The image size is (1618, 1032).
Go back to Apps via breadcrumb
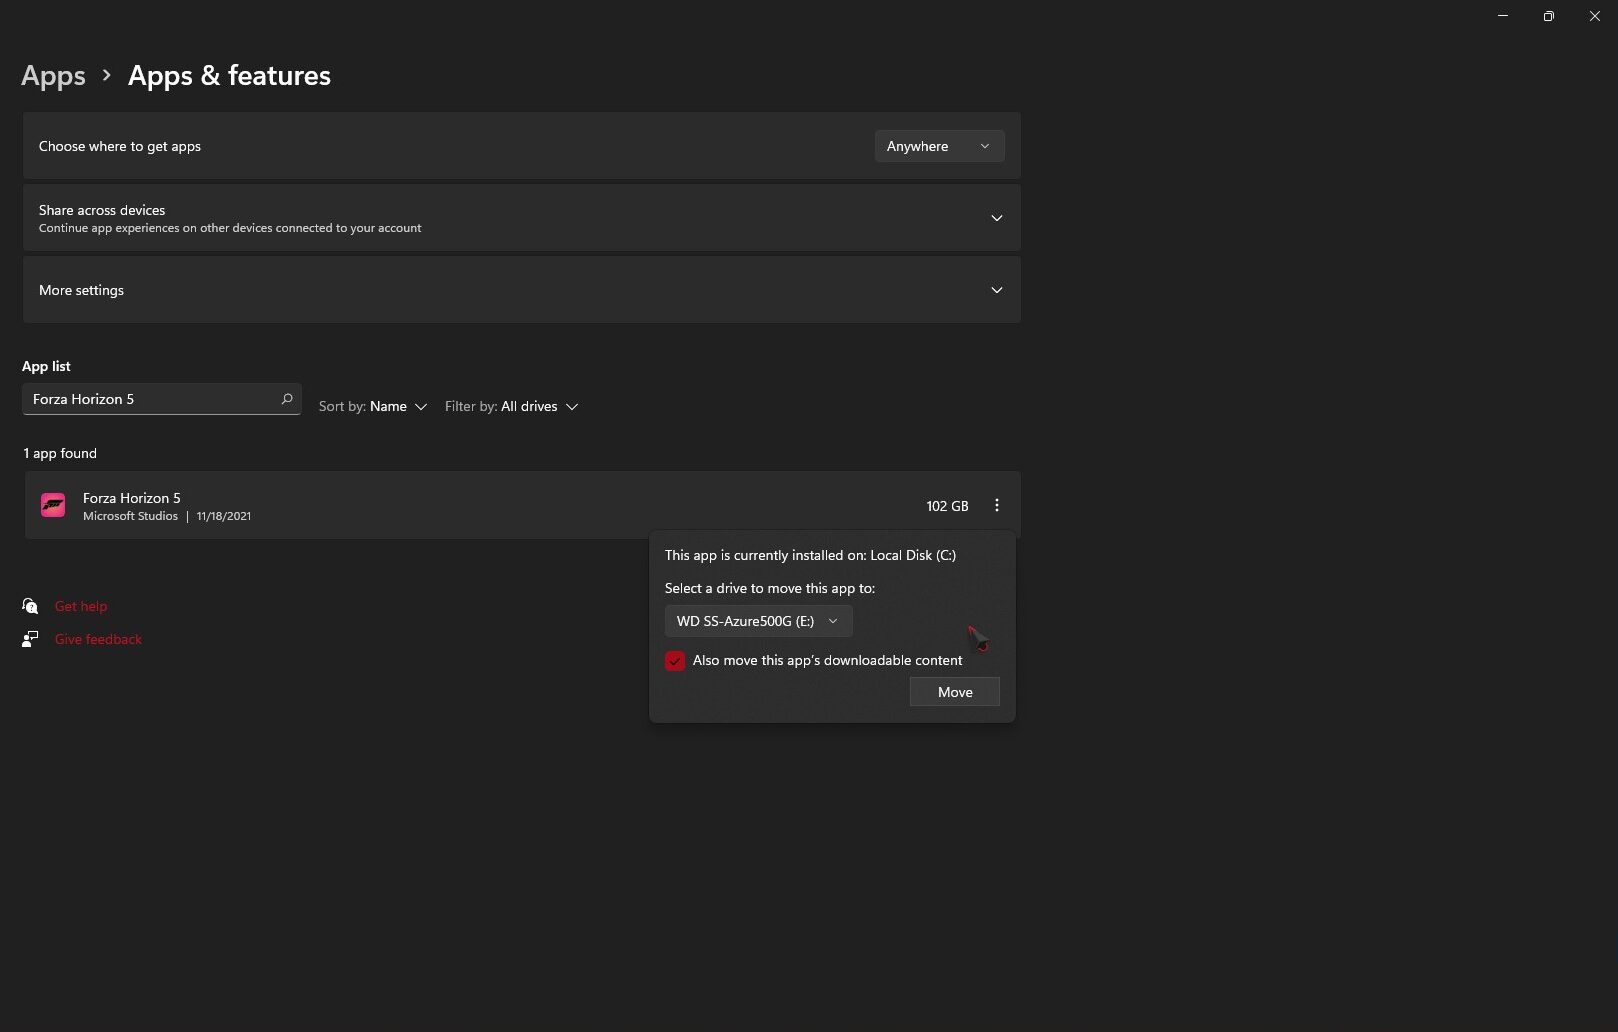point(54,76)
